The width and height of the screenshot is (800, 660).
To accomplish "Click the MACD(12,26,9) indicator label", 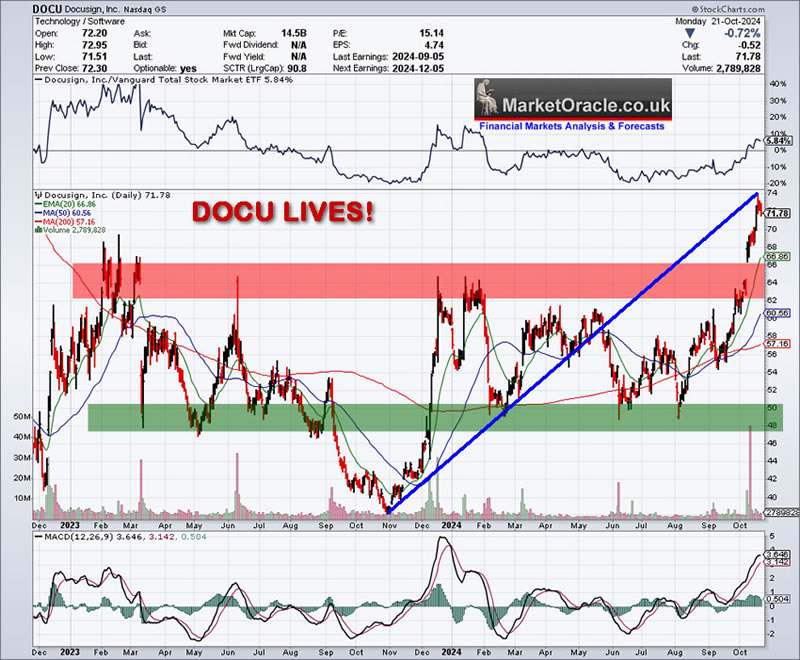I will pos(79,537).
